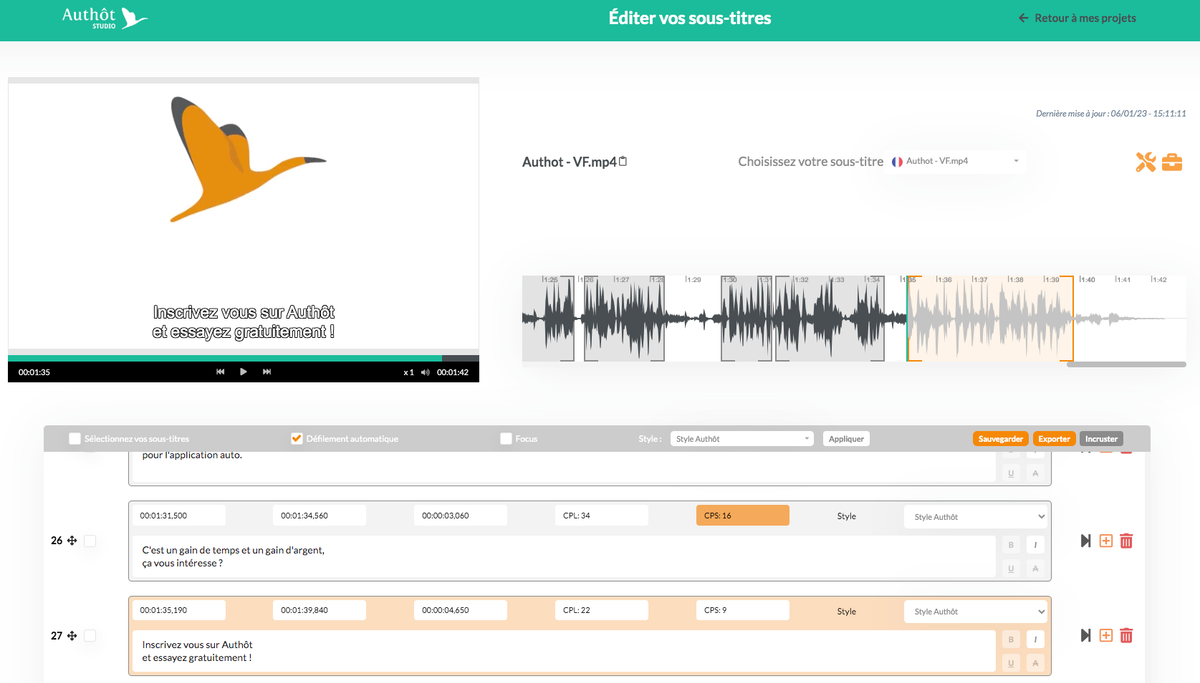Click Retour à mes projets link
1200x683 pixels.
pyautogui.click(x=1077, y=18)
